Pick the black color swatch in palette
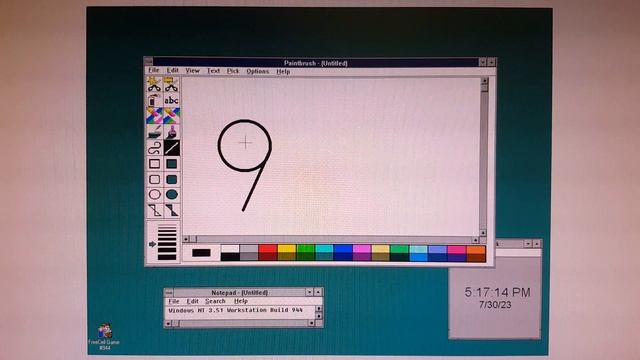 230,257
